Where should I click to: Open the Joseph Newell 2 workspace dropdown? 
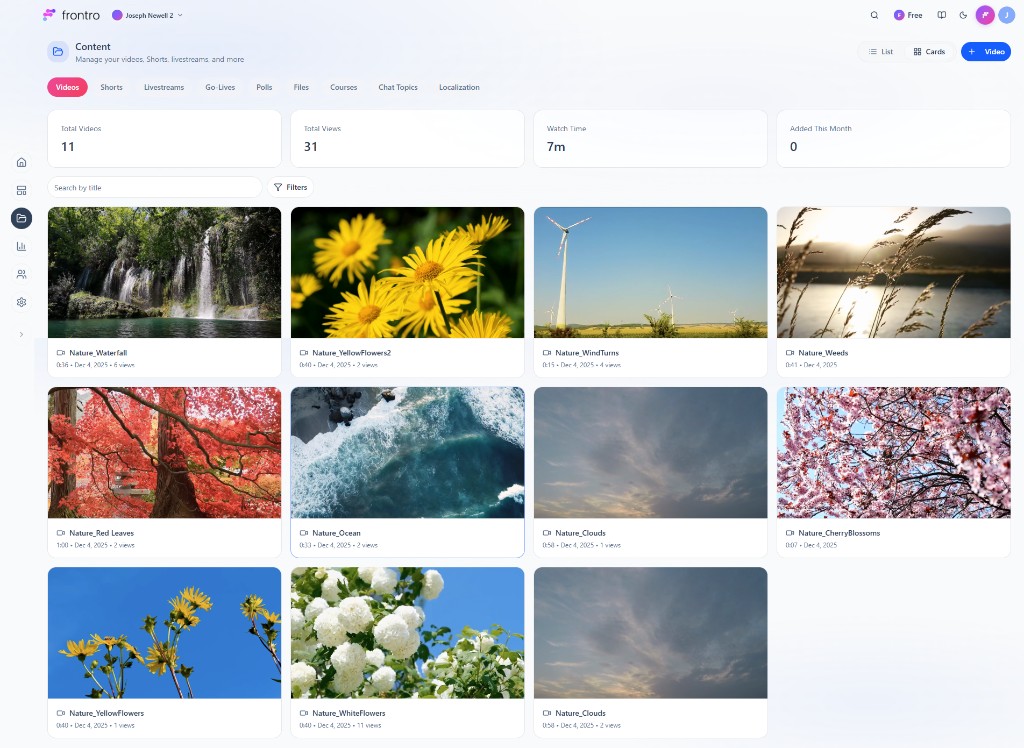[x=147, y=15]
